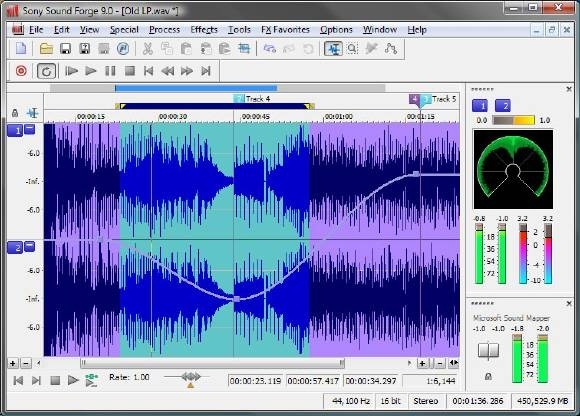This screenshot has width=580, height=416.
Task: Collapse channel 1 with its minus button
Action: point(30,129)
